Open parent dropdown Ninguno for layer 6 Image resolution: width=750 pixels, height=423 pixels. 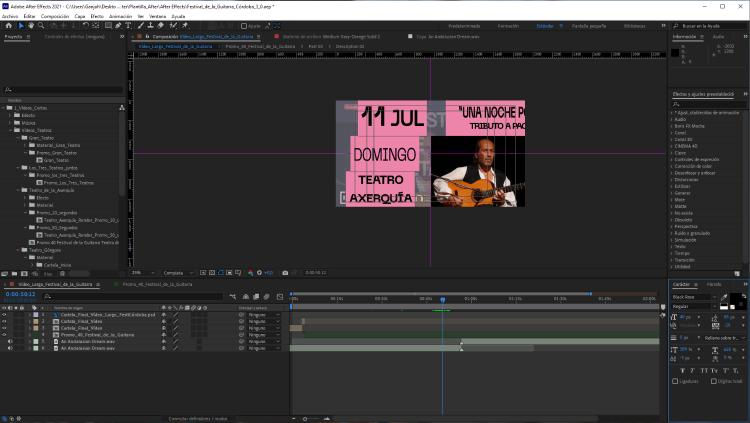click(264, 348)
